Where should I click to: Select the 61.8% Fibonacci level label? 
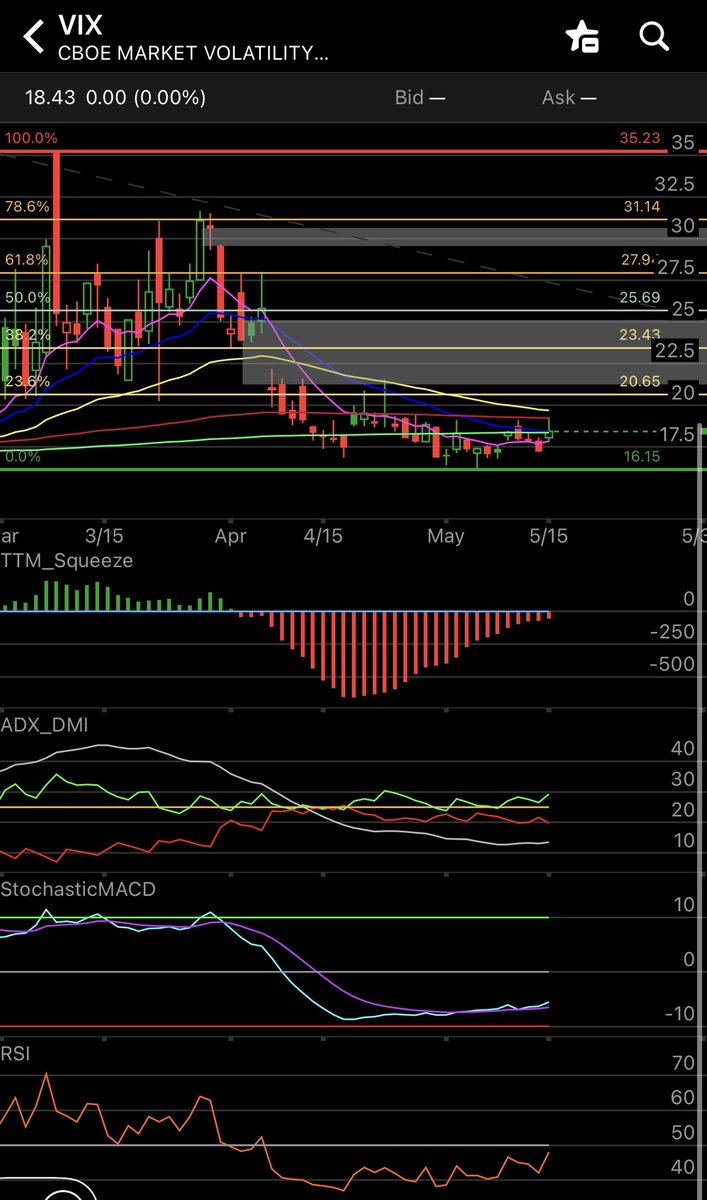click(x=26, y=259)
